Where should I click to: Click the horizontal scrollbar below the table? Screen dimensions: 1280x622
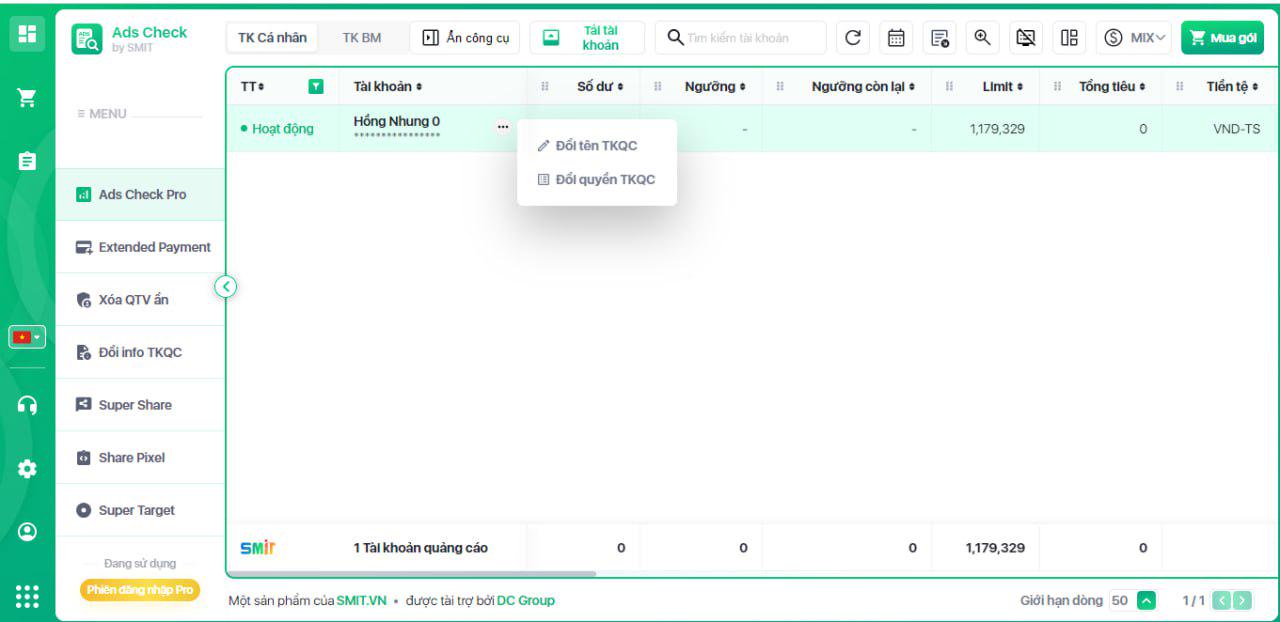412,574
